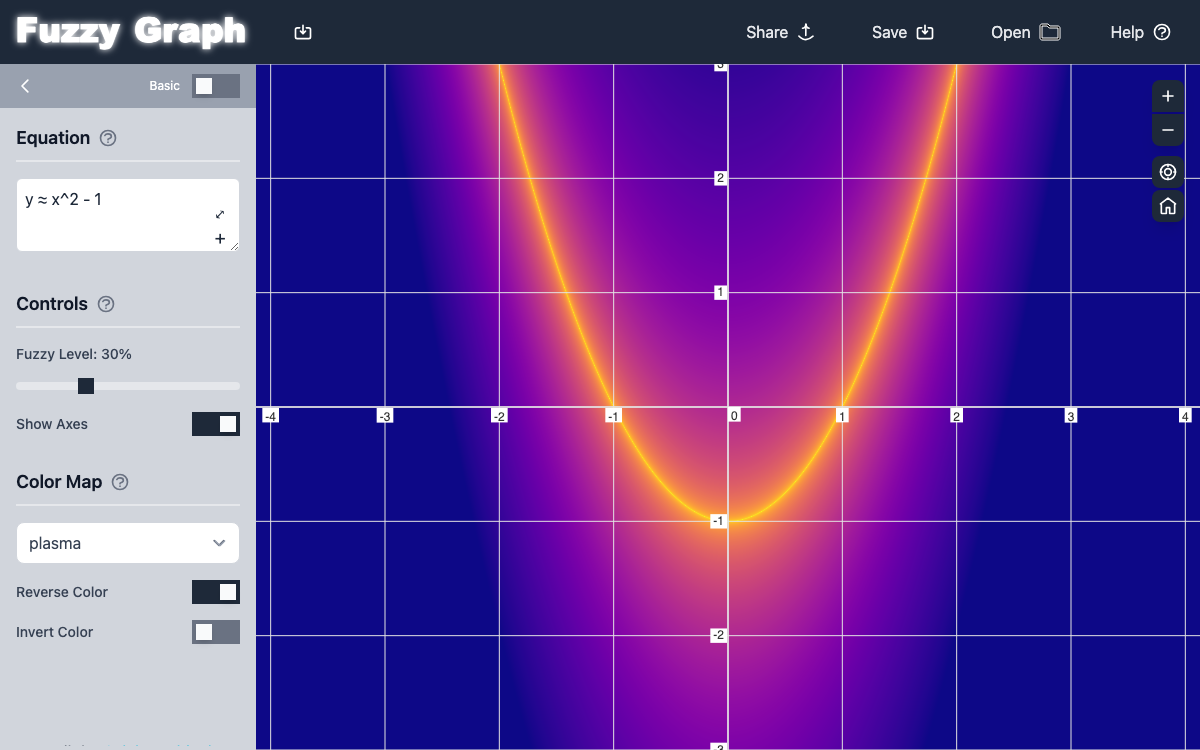Click the recenter target icon
This screenshot has width=1200, height=750.
point(1168,173)
